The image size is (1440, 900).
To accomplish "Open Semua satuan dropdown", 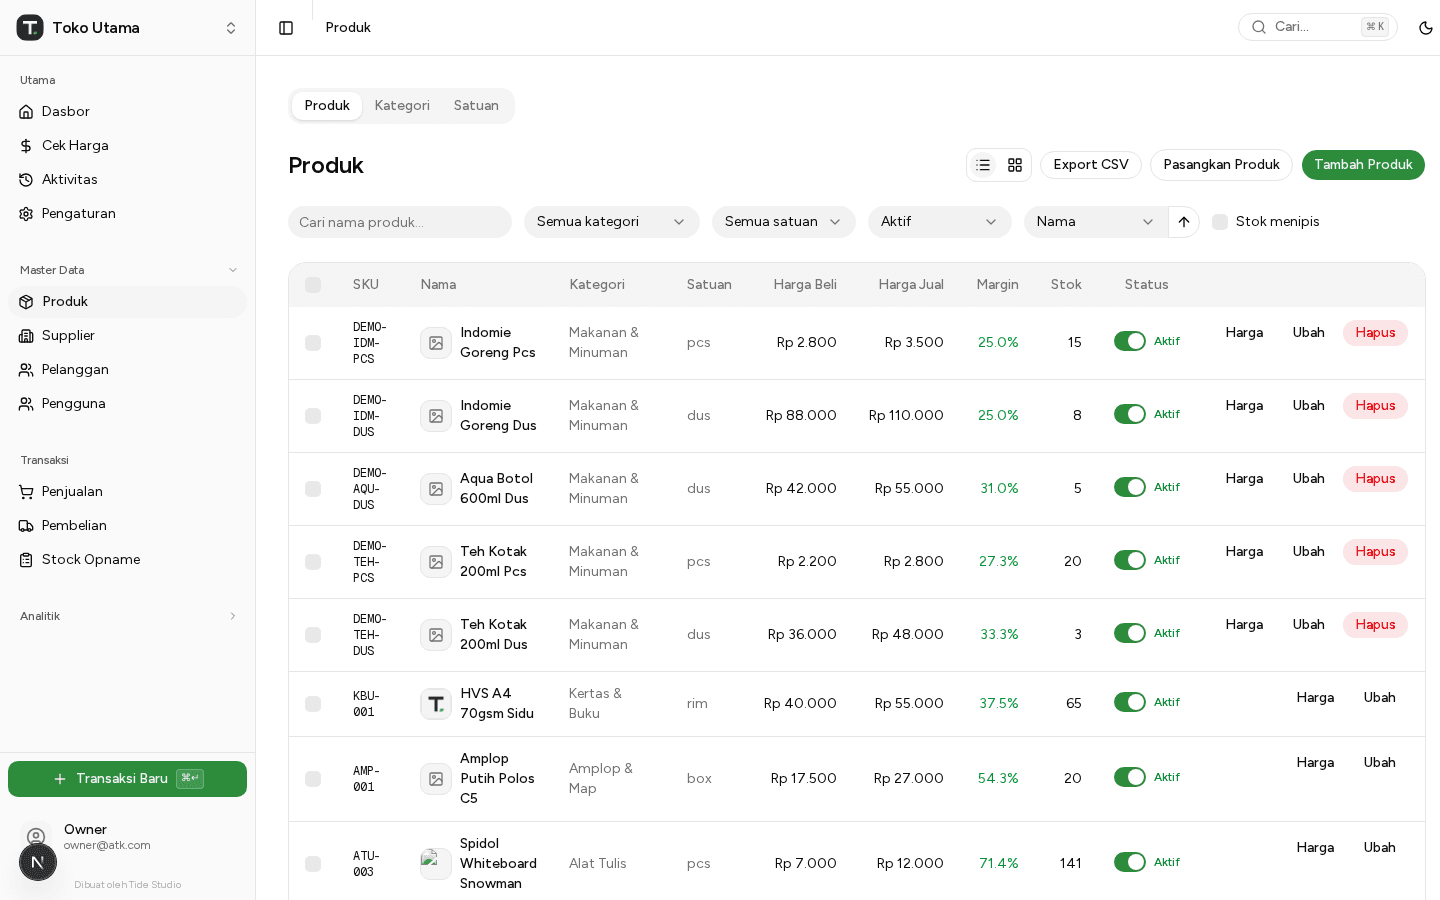I will (784, 222).
